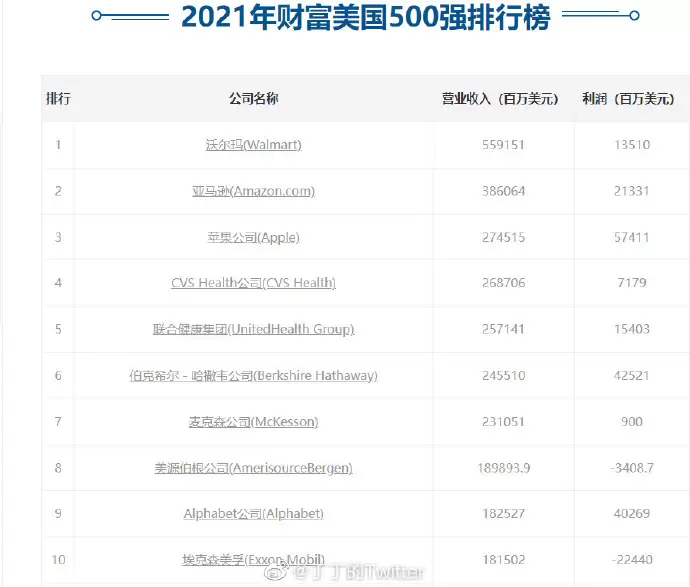Image resolution: width=690 pixels, height=587 pixels.
Task: Click rank number 10 in Exxon Mobil row
Action: coord(58,560)
